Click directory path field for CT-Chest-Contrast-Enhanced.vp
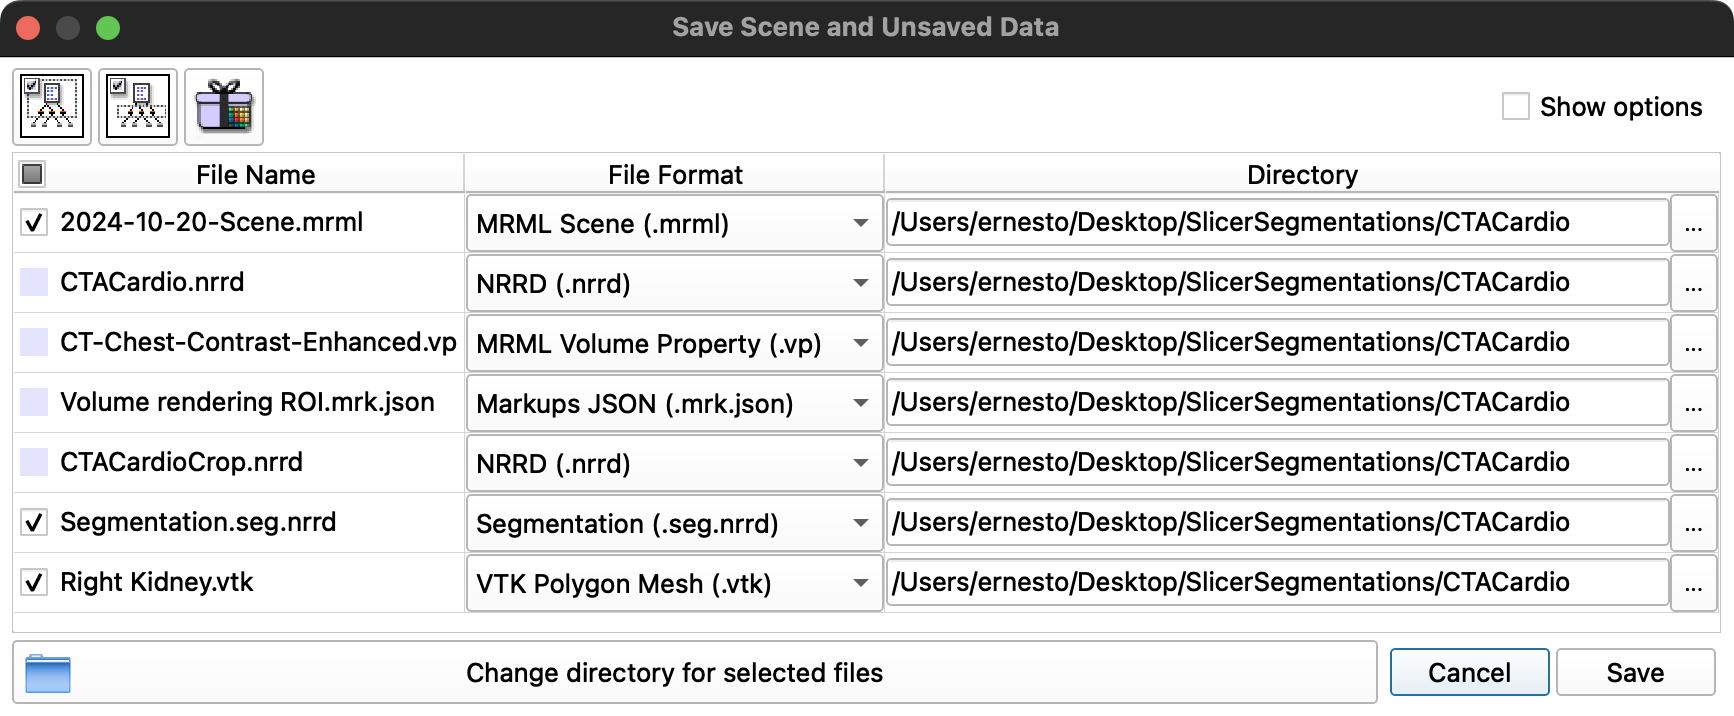 pyautogui.click(x=1278, y=342)
